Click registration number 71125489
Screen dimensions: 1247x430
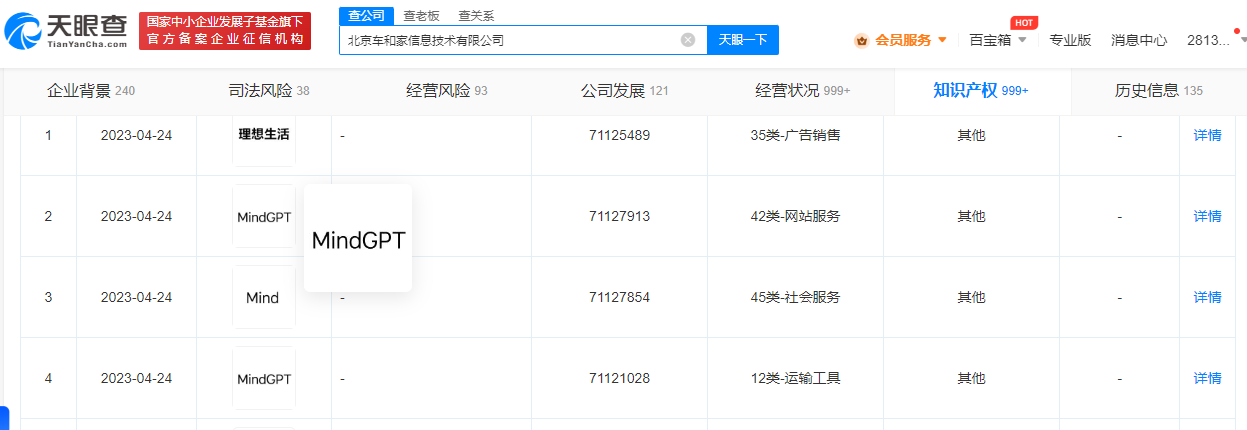pos(619,135)
